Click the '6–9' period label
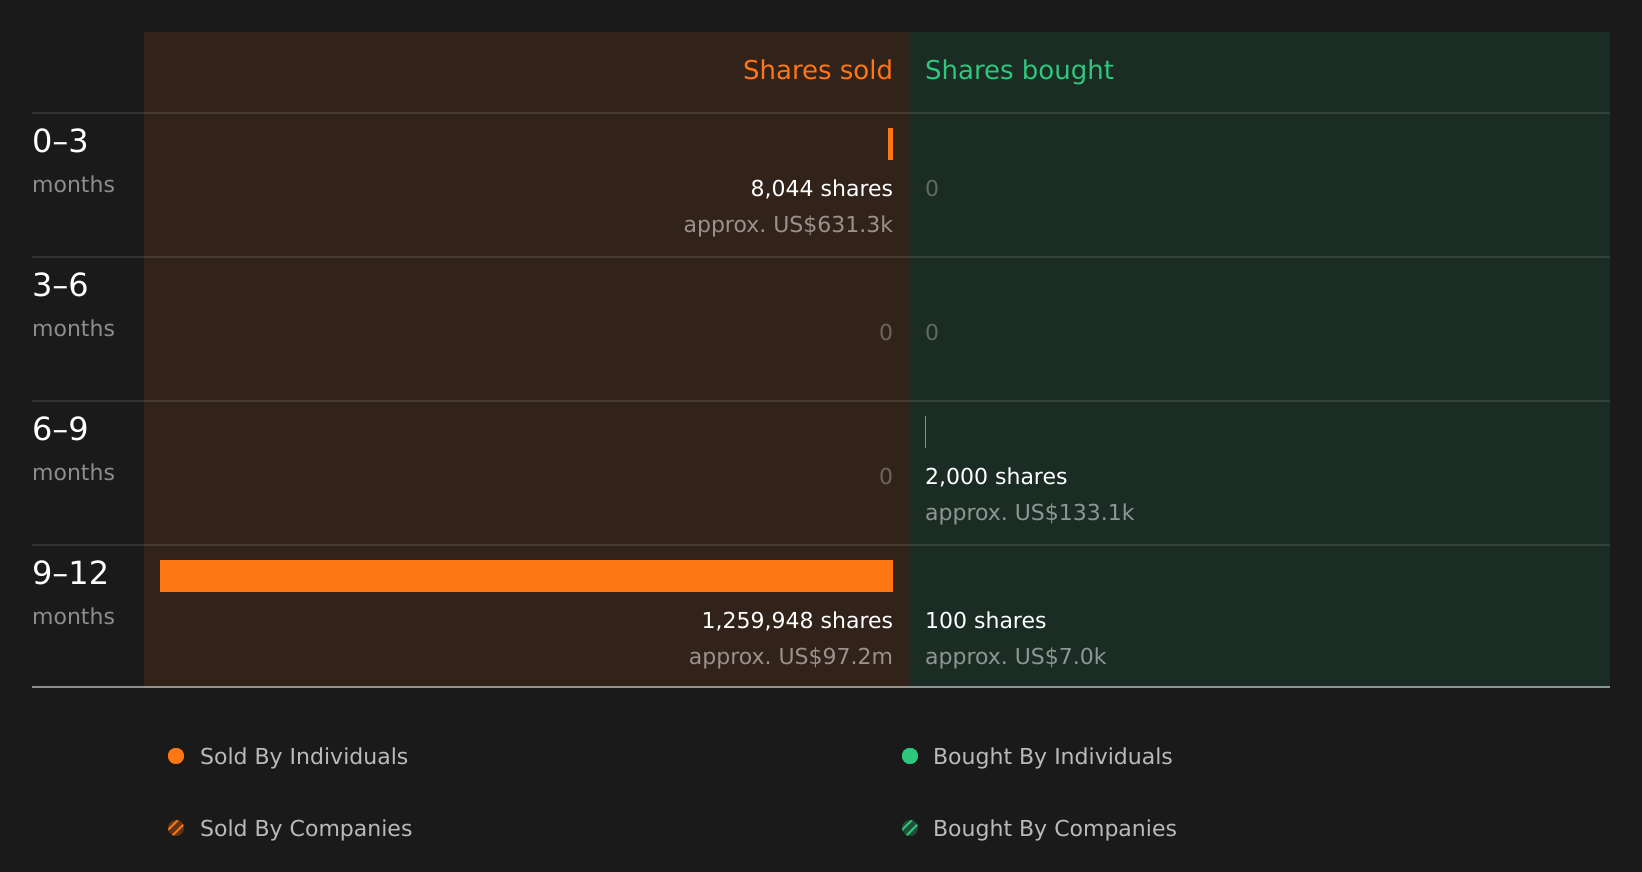Image resolution: width=1642 pixels, height=872 pixels. tap(60, 429)
